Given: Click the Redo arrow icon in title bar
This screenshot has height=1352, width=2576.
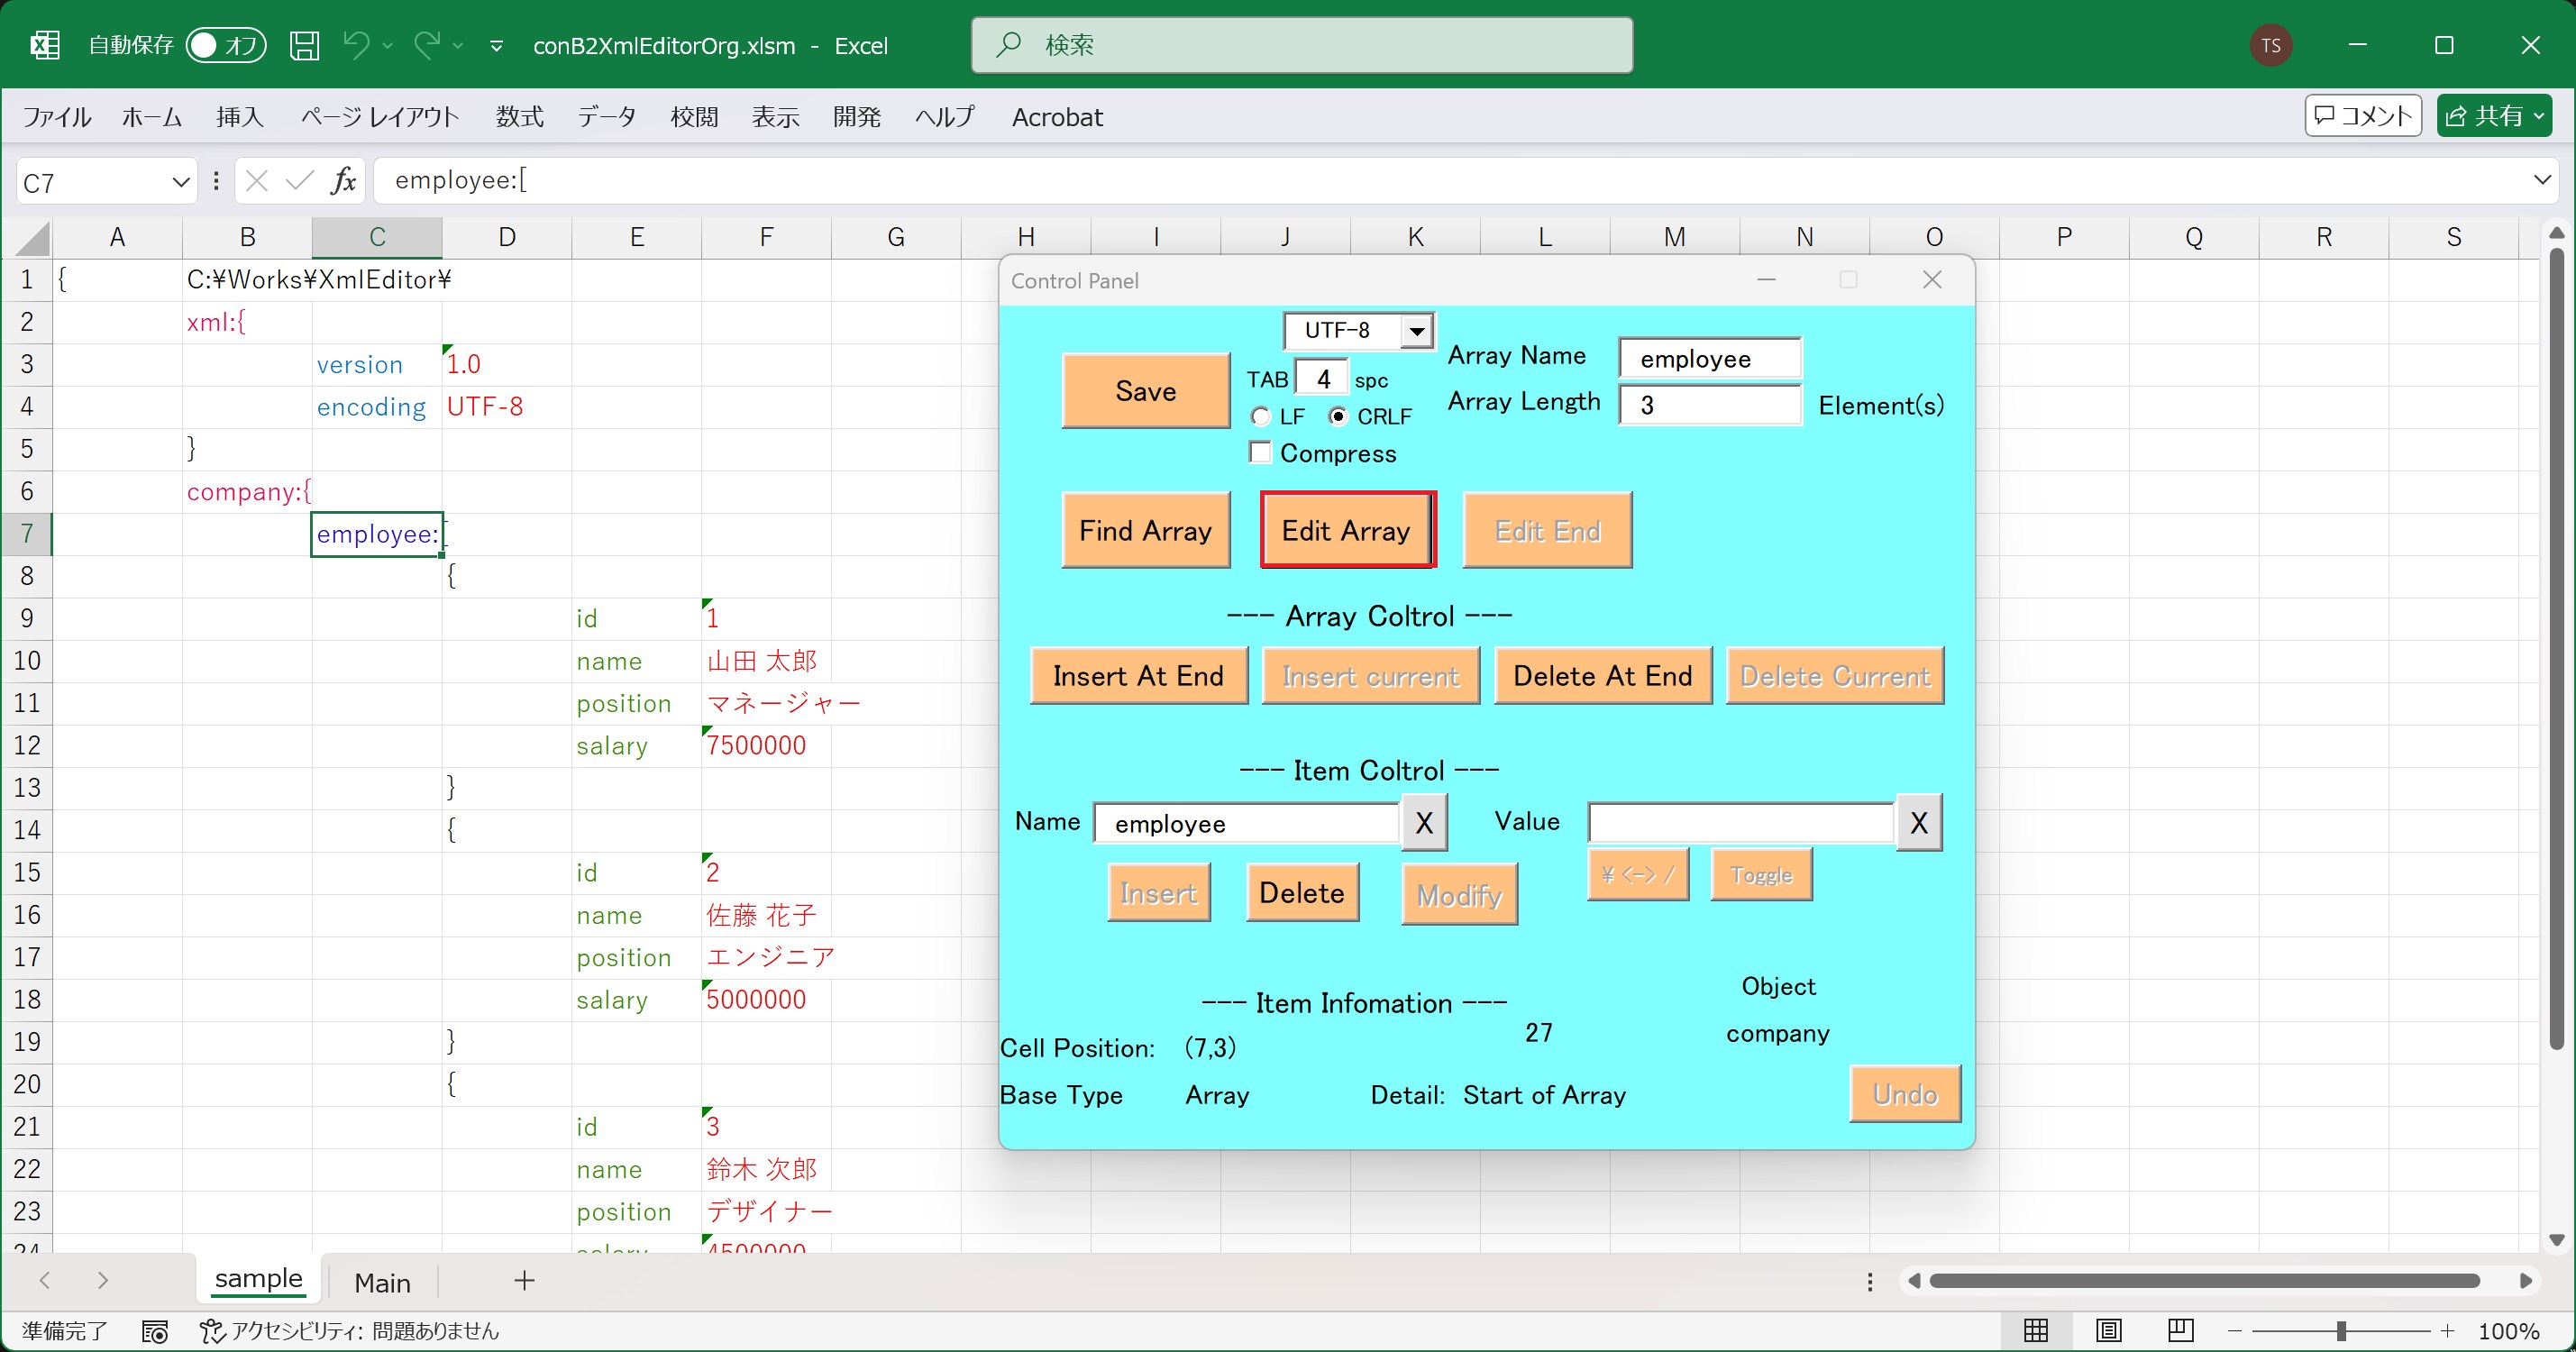Looking at the screenshot, I should pyautogui.click(x=427, y=45).
